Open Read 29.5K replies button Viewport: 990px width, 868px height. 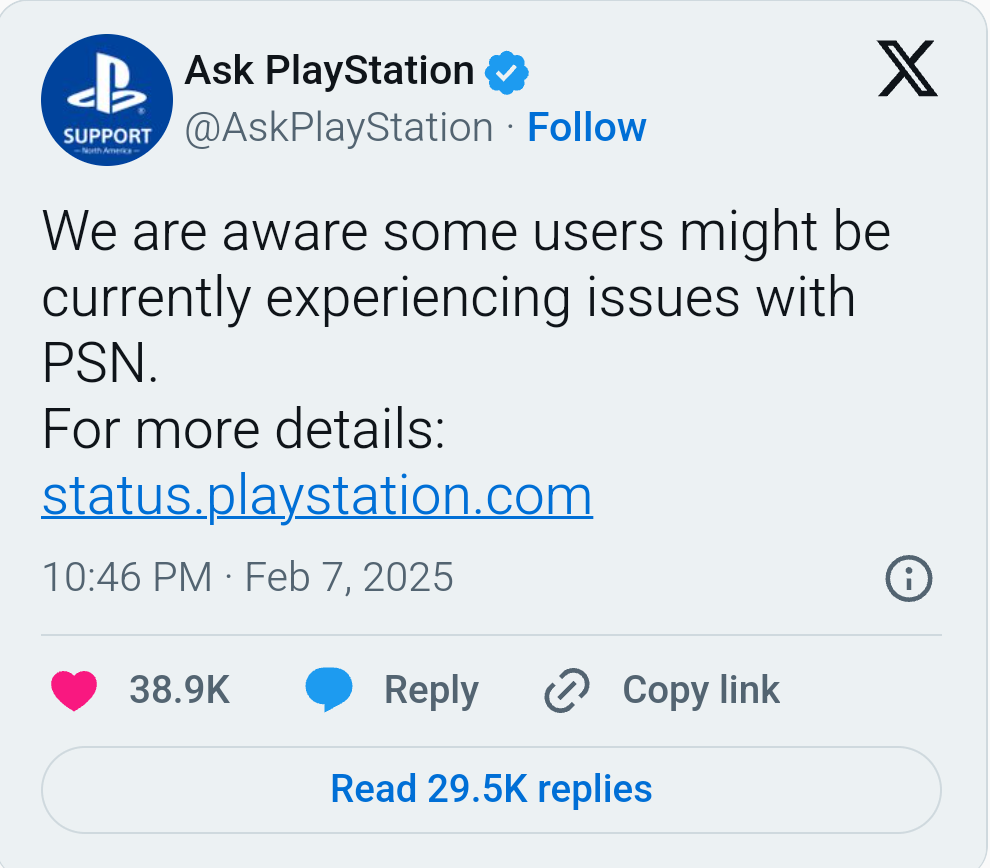click(x=491, y=790)
